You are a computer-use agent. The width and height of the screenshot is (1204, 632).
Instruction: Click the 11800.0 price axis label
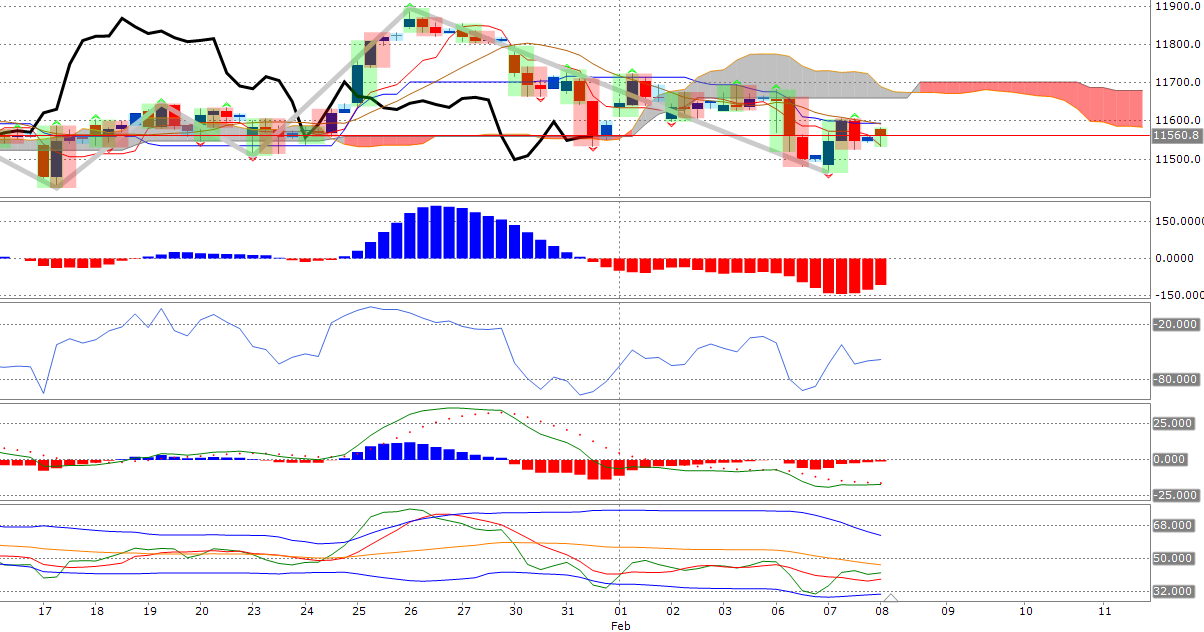[x=1178, y=44]
